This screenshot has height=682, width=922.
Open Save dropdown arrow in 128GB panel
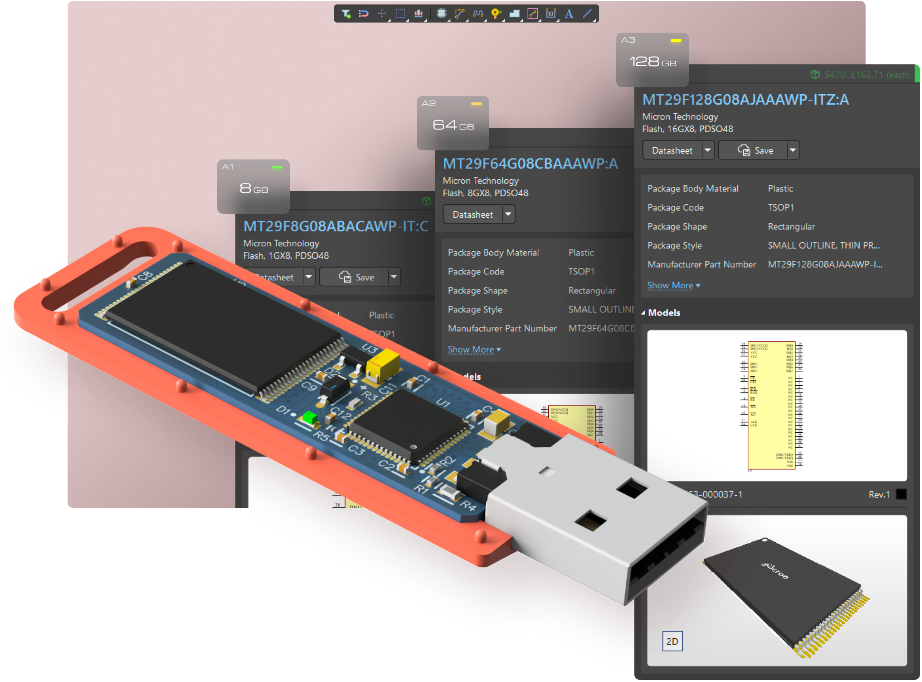point(793,151)
